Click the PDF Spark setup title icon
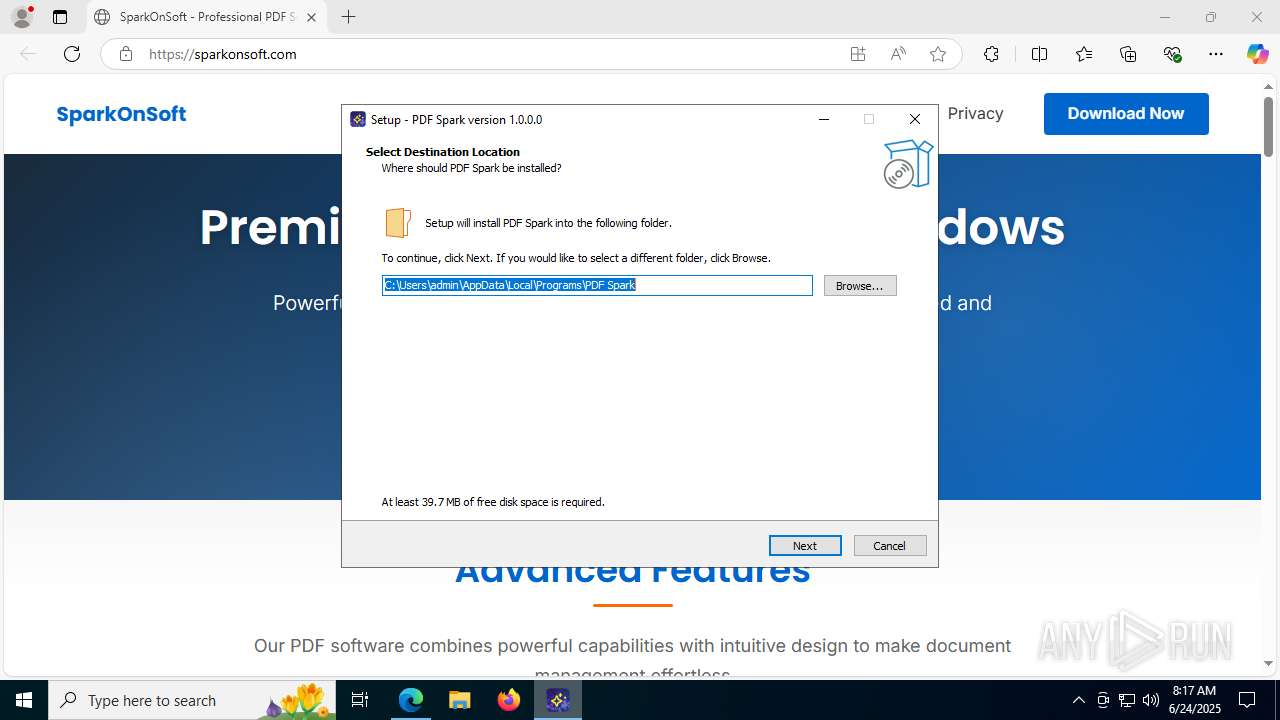Screen dimensions: 1280x720 pos(358,119)
